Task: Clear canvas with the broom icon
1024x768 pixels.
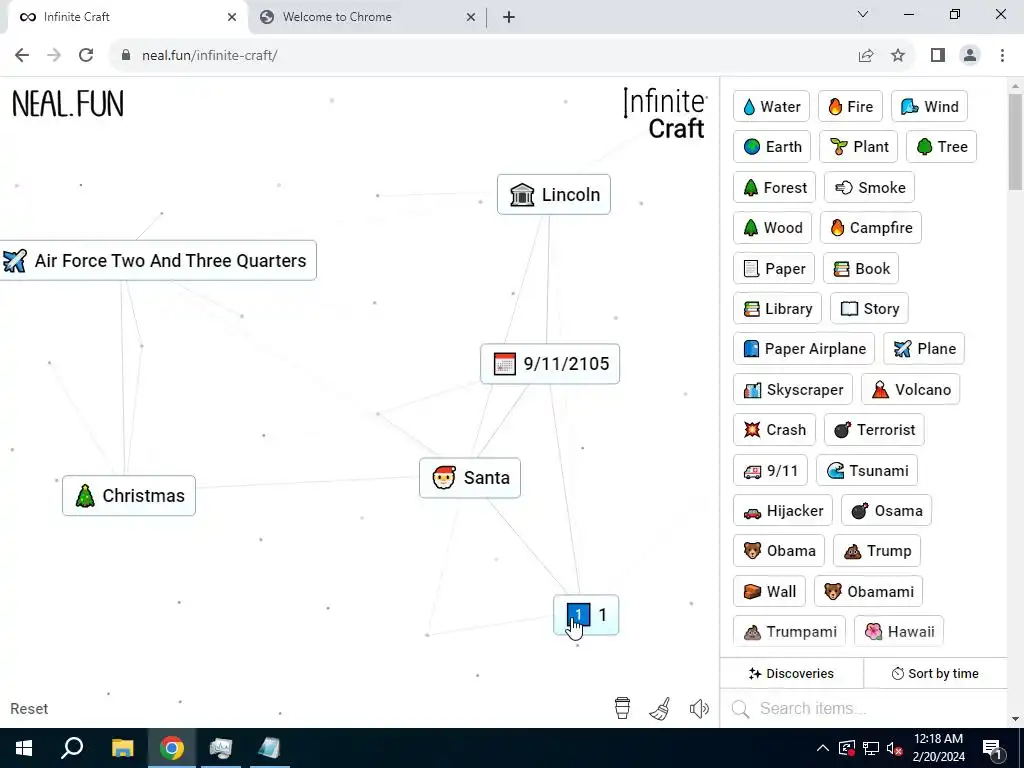Action: [660, 708]
